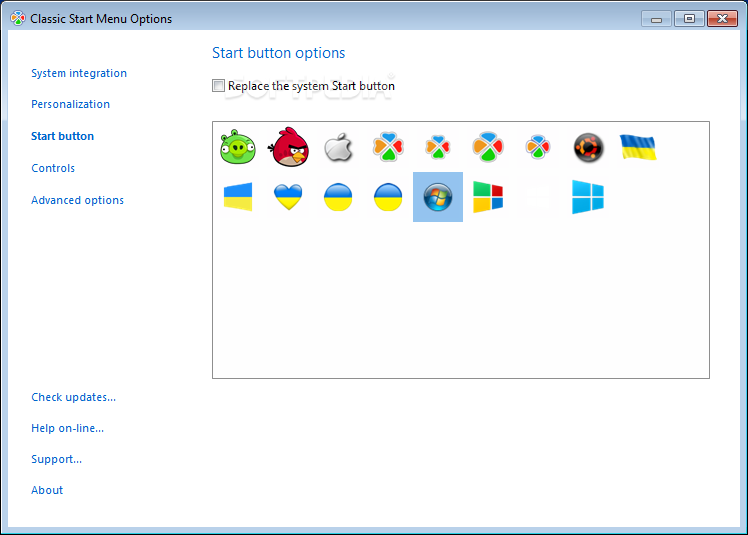Click the app icon in title bar

tap(18, 19)
